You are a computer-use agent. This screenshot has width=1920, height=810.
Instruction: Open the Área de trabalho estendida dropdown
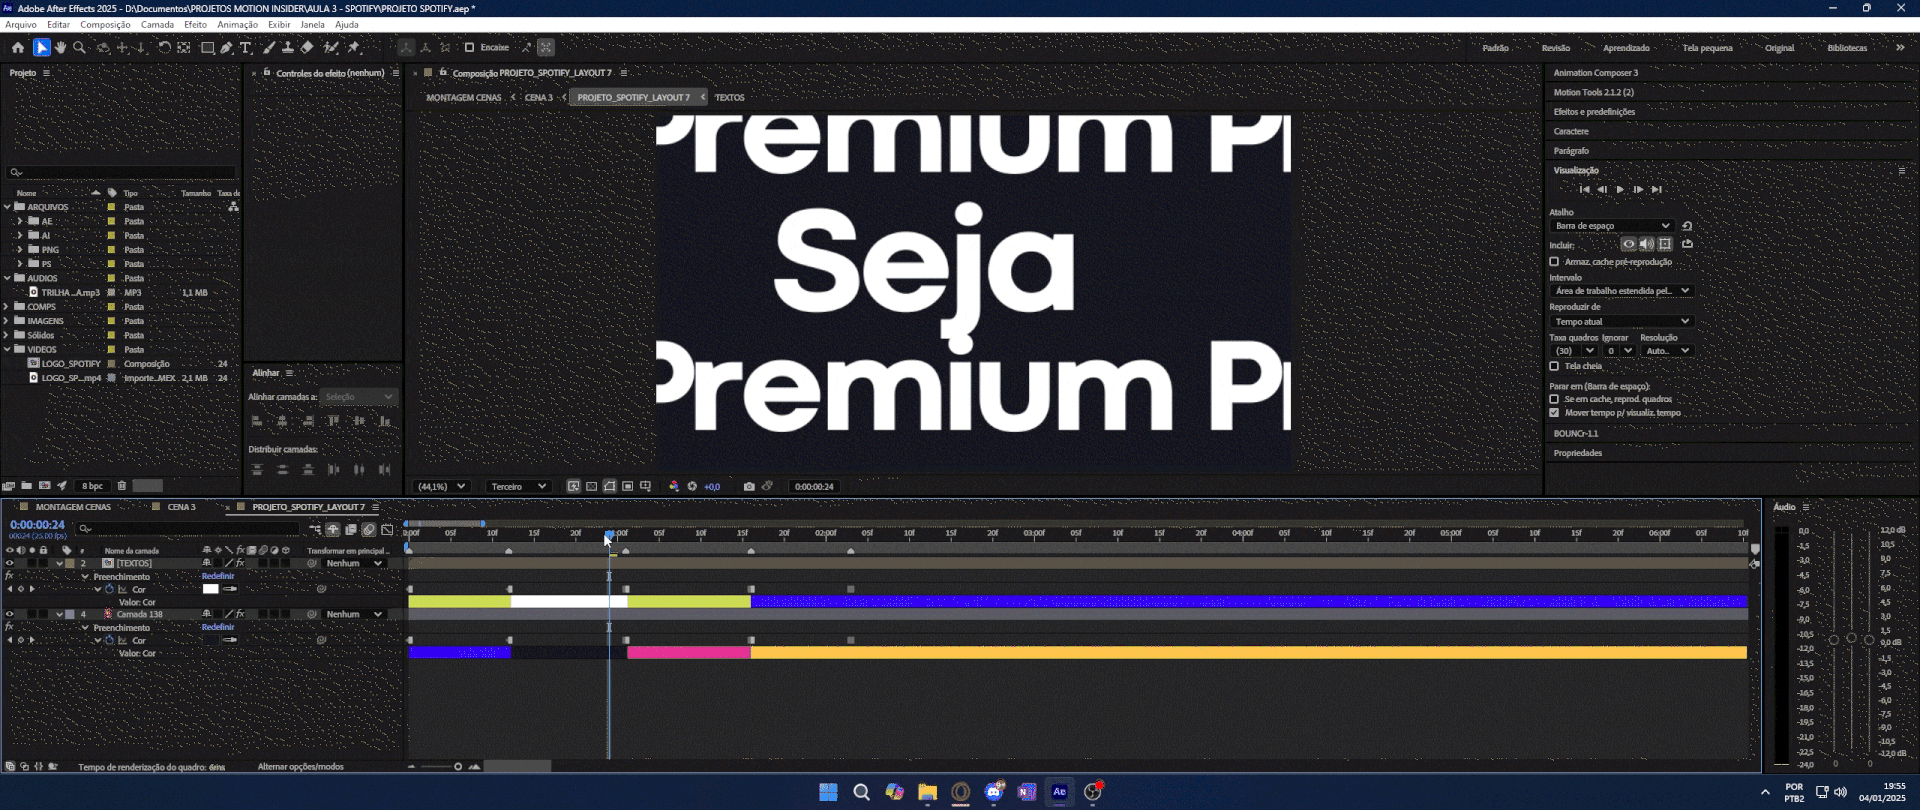1621,291
